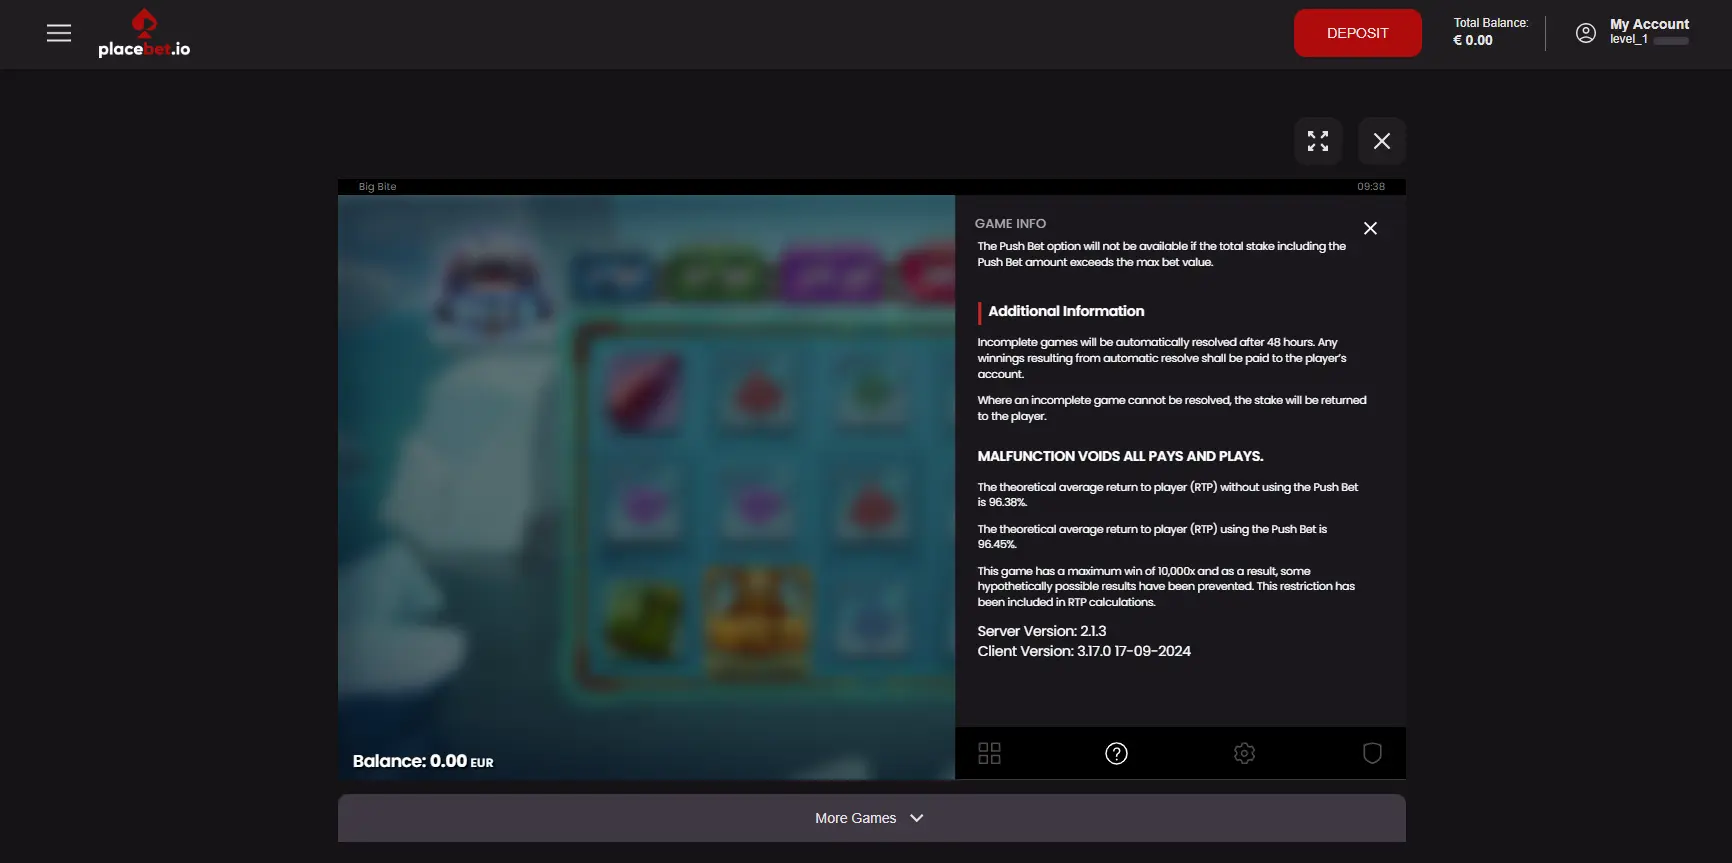
Task: Open My Account profile icon
Action: (1585, 33)
